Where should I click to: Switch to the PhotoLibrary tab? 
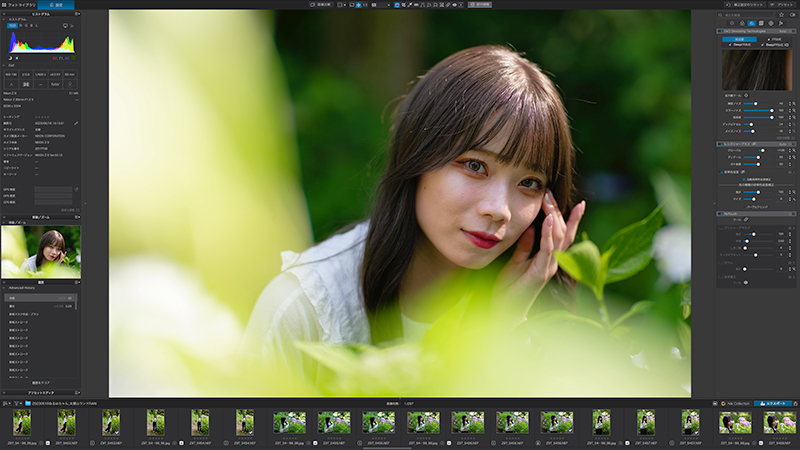tap(19, 5)
